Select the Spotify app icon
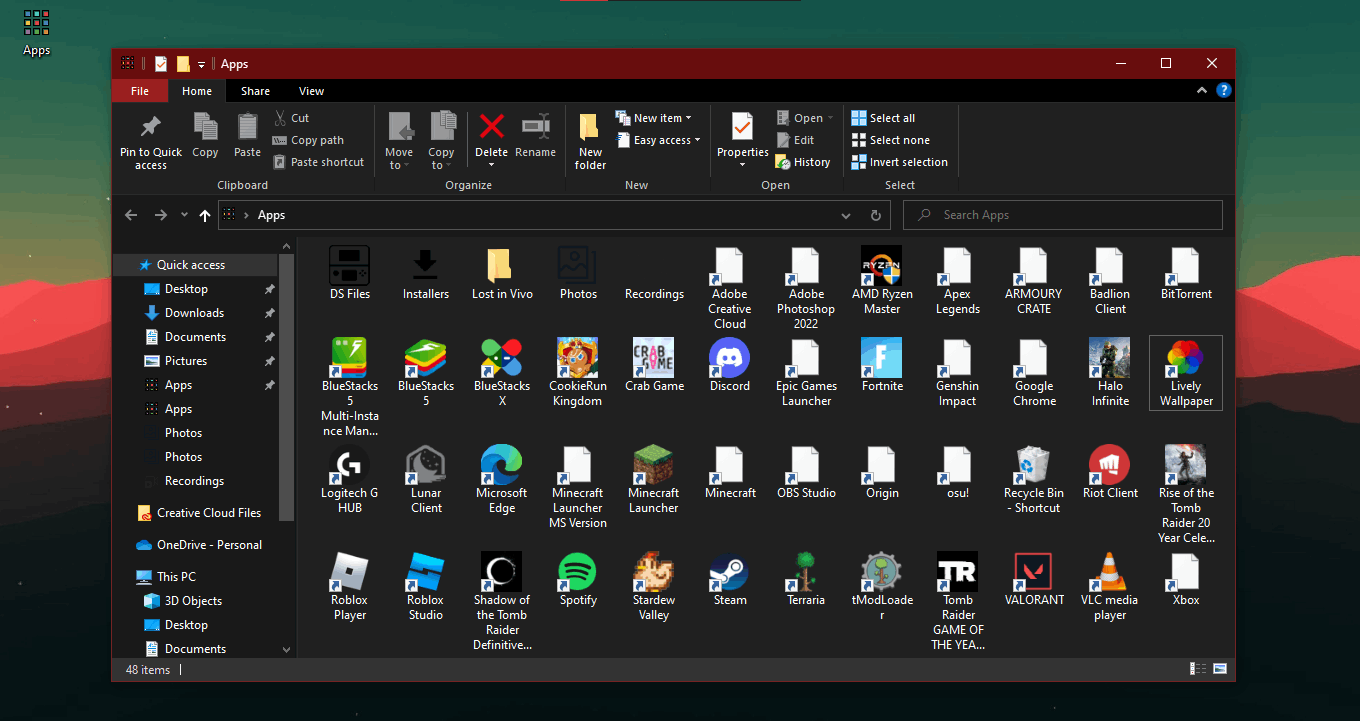This screenshot has width=1360, height=721. [578, 573]
